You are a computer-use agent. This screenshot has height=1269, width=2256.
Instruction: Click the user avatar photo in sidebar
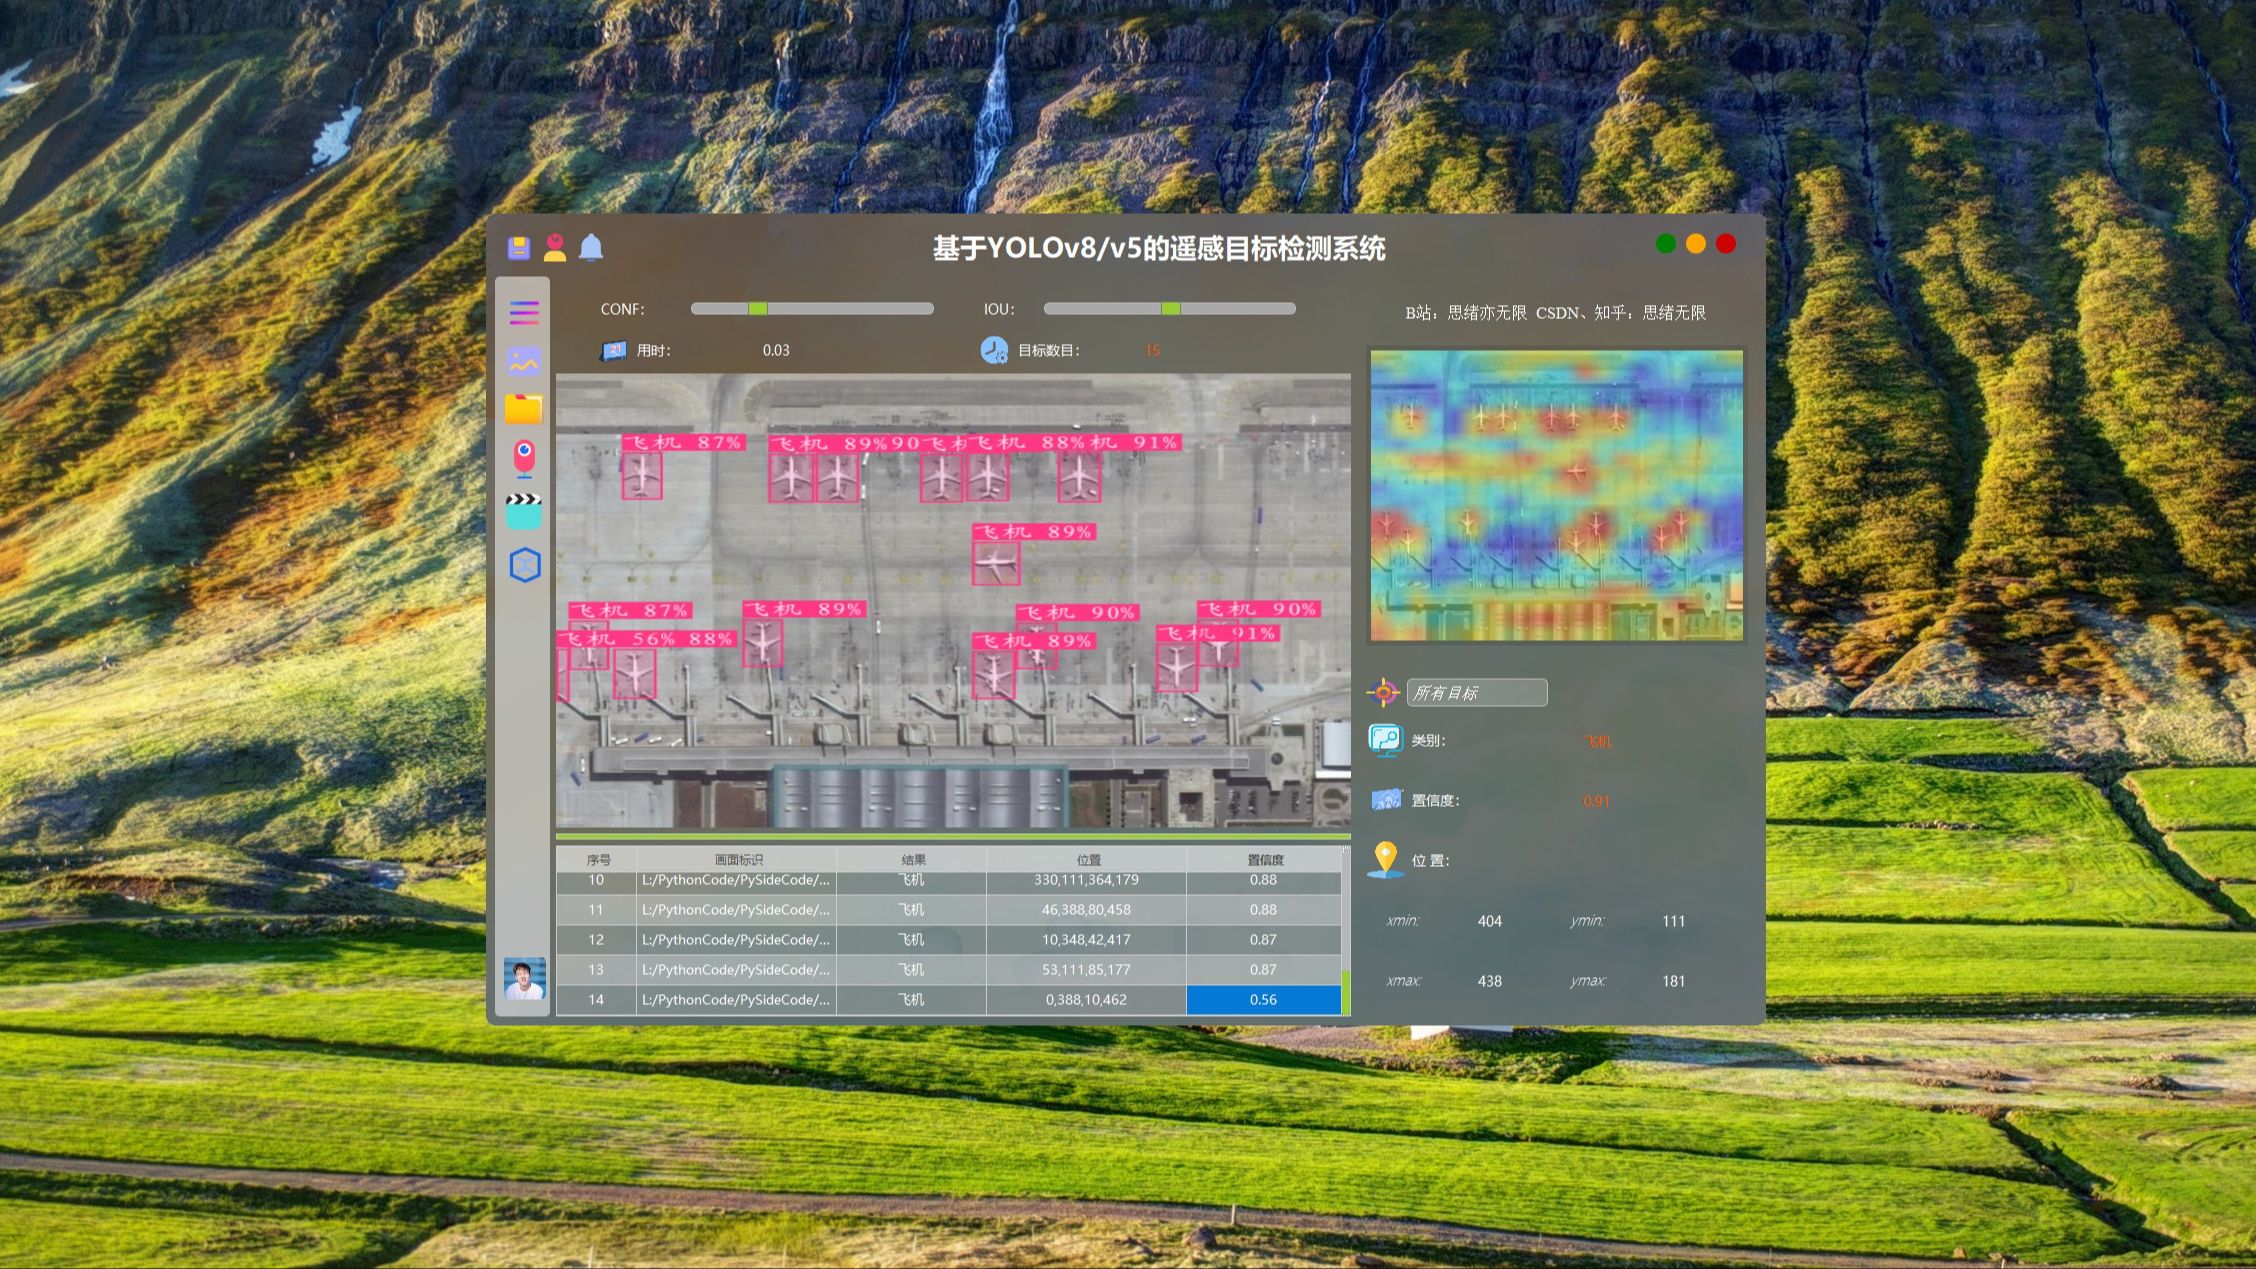point(524,978)
